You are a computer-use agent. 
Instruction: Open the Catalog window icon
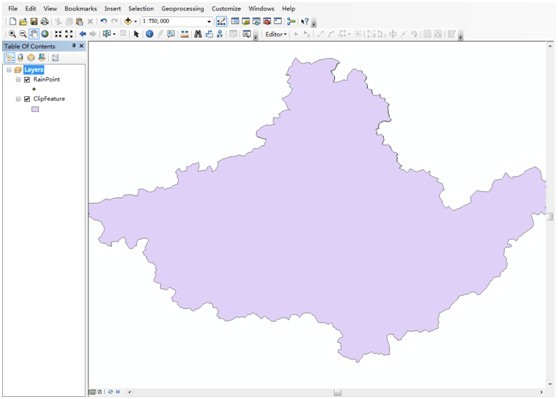[246, 21]
